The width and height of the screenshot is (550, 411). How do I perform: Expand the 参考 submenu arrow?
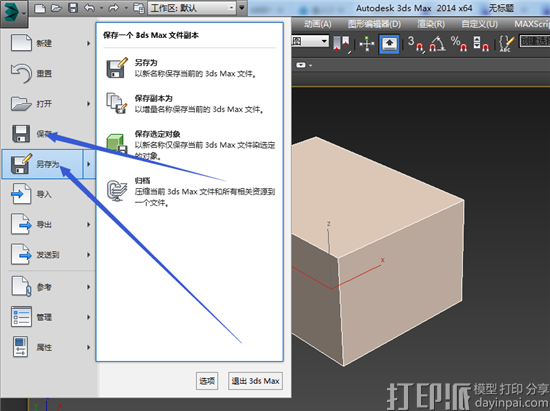click(89, 287)
